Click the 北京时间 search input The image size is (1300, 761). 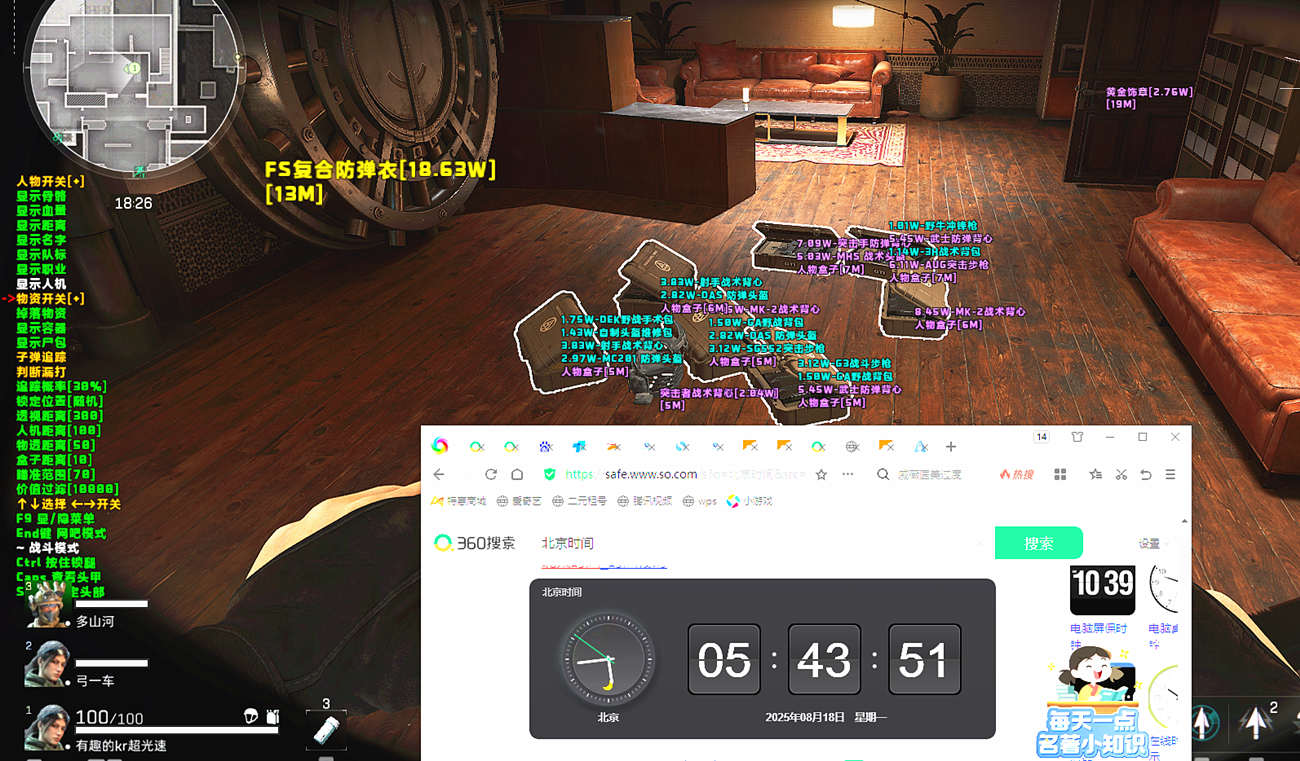click(x=760, y=543)
